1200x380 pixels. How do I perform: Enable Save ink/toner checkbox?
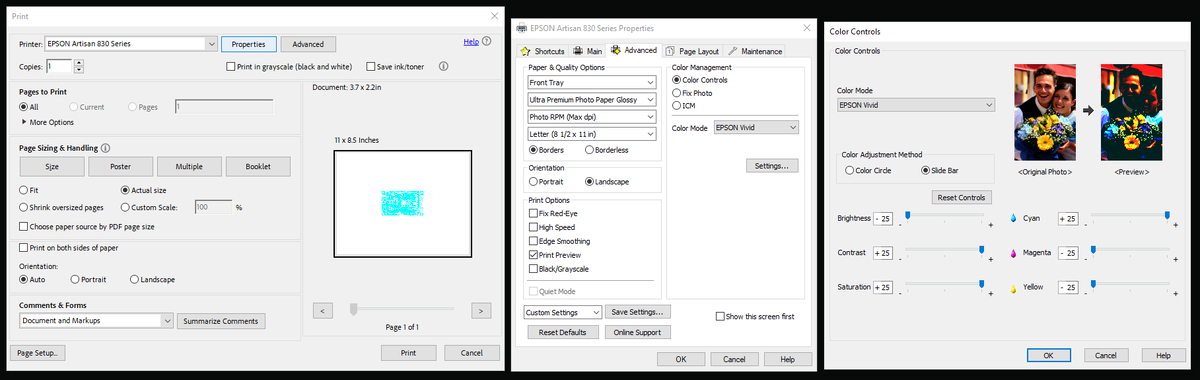click(x=371, y=67)
